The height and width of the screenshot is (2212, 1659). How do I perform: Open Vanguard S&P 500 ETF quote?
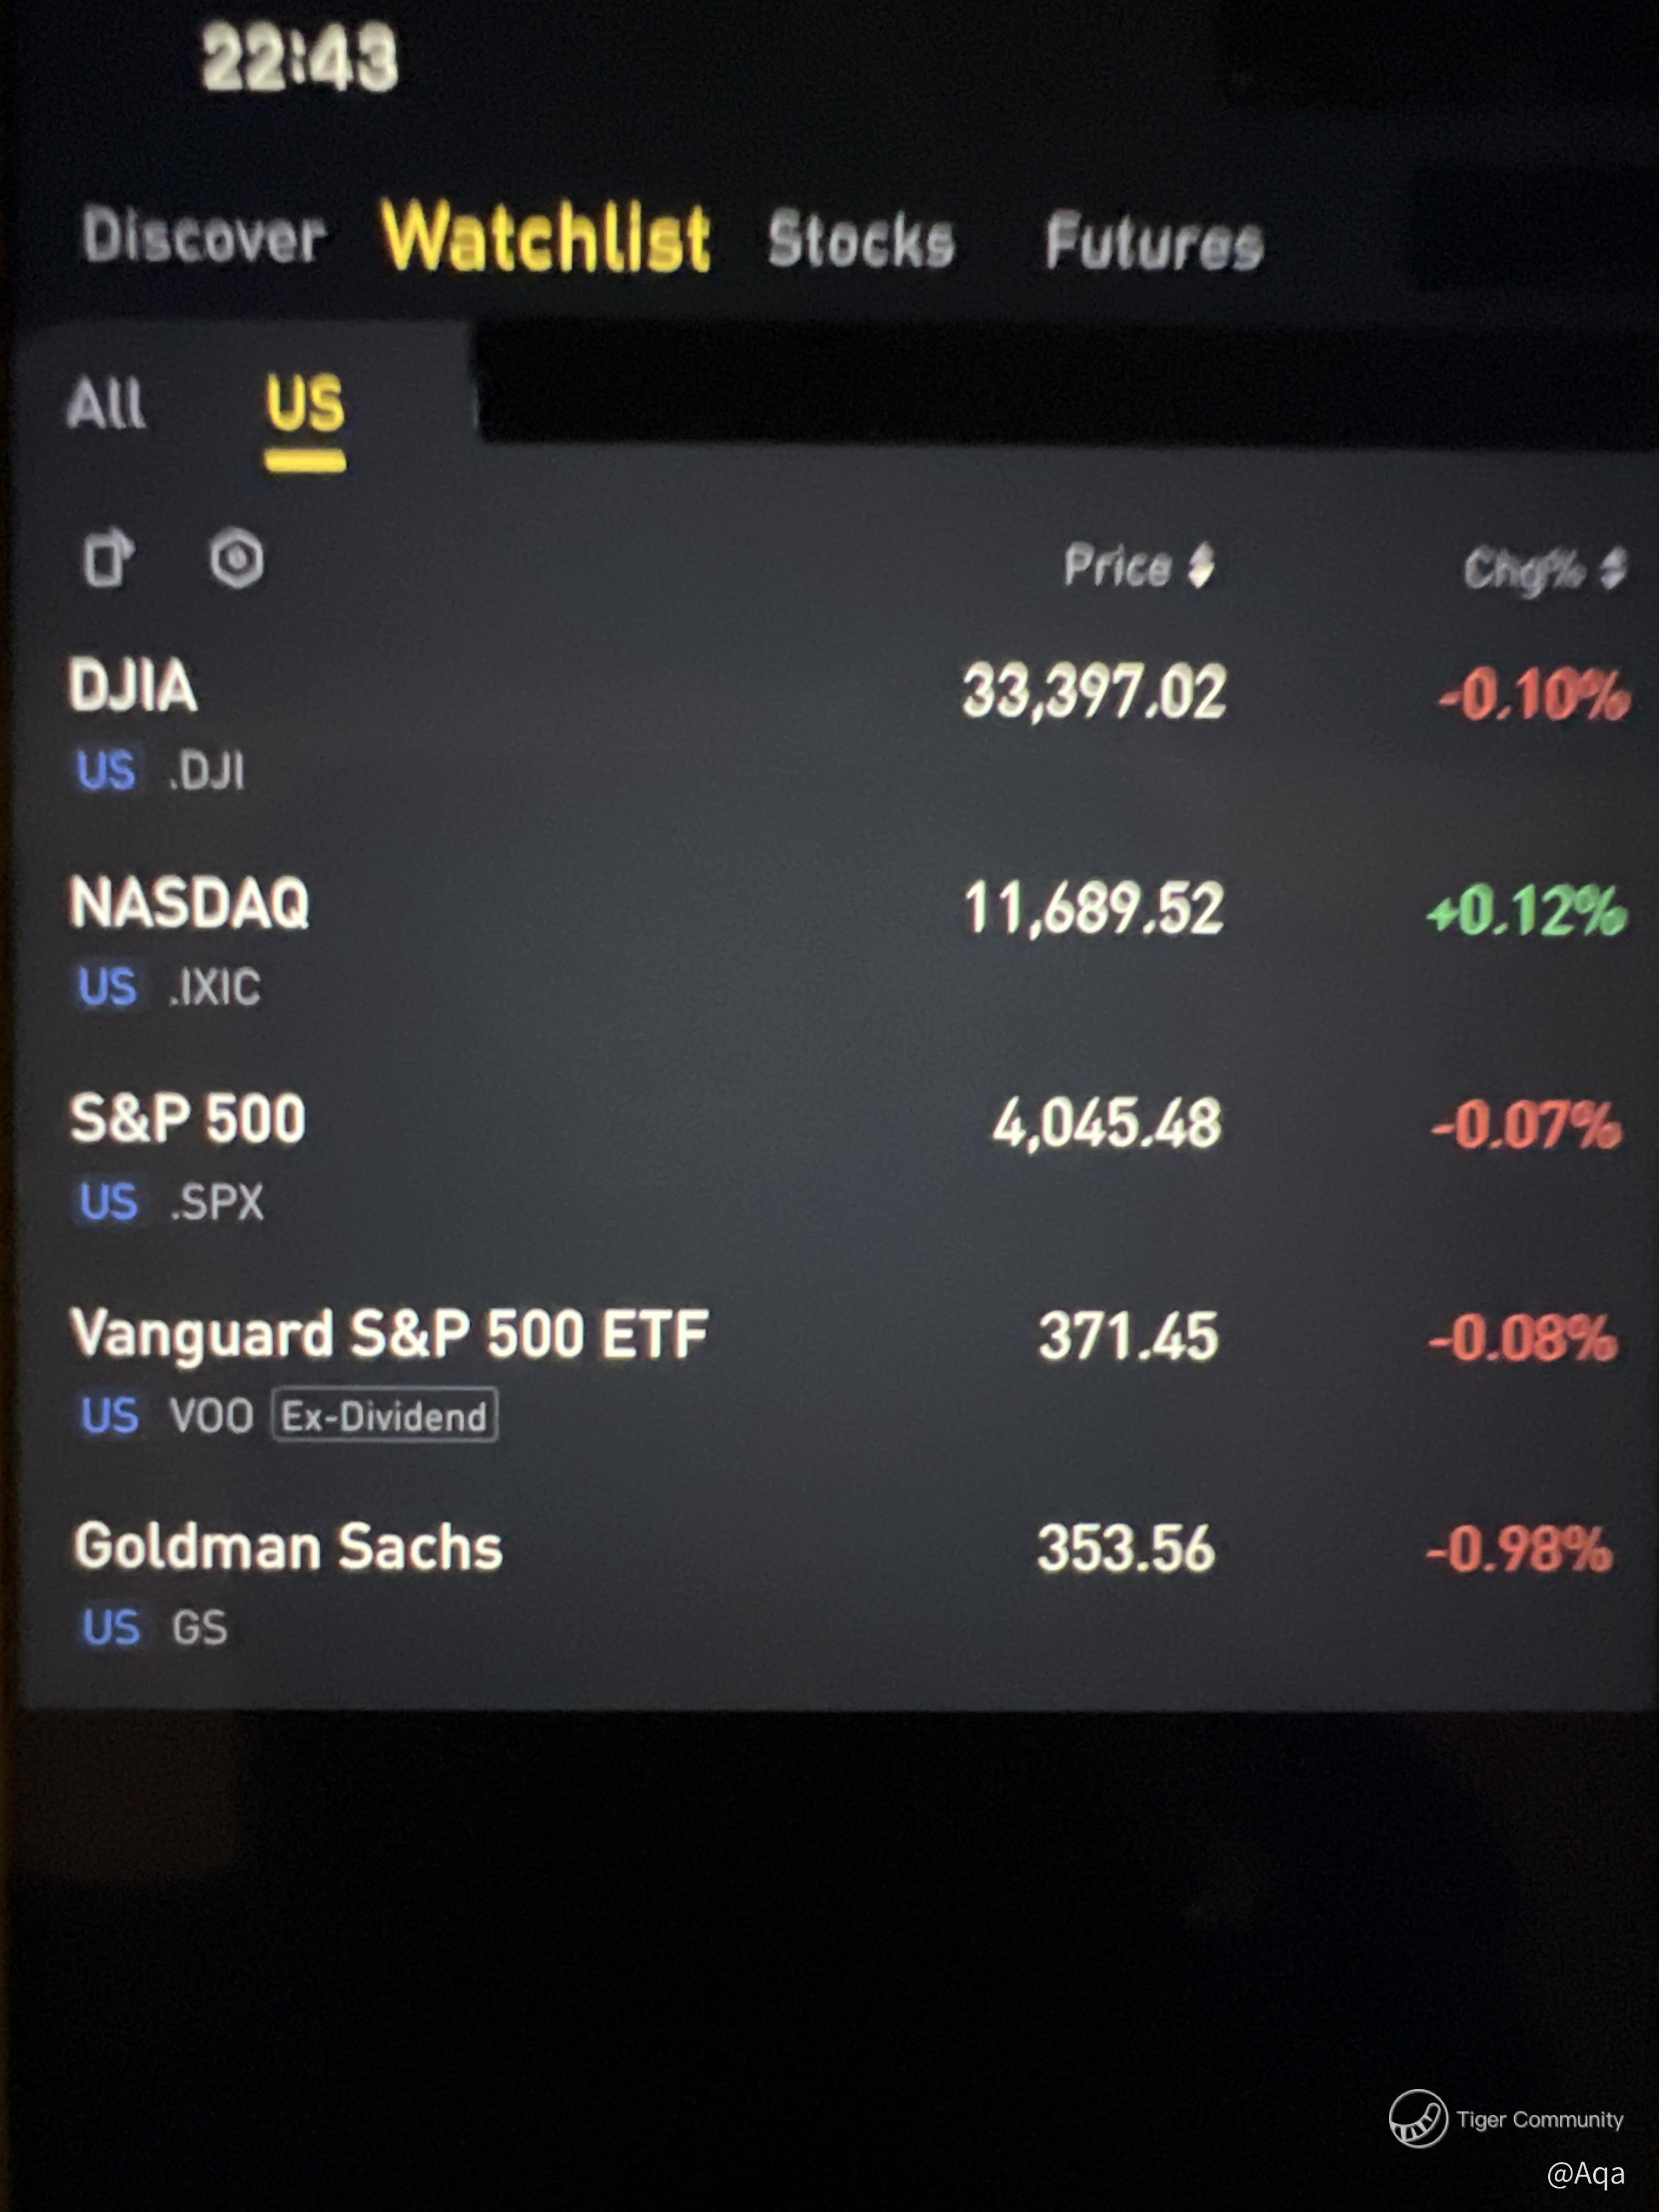click(x=390, y=1334)
